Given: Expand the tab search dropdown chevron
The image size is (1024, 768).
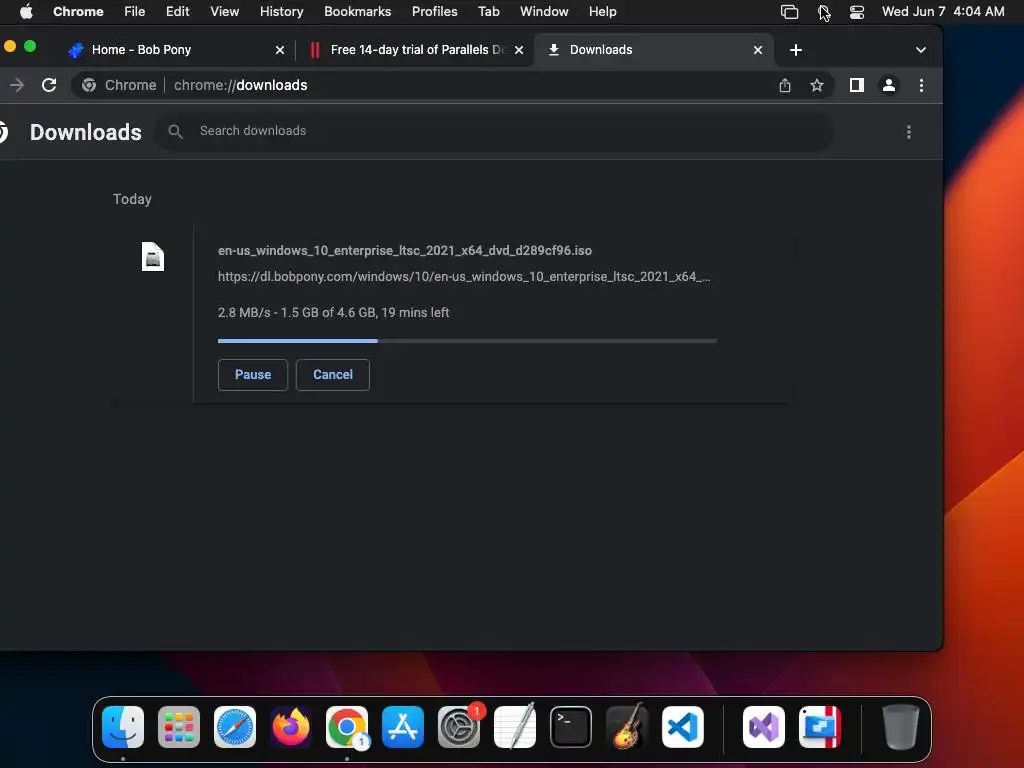Looking at the screenshot, I should pos(920,50).
